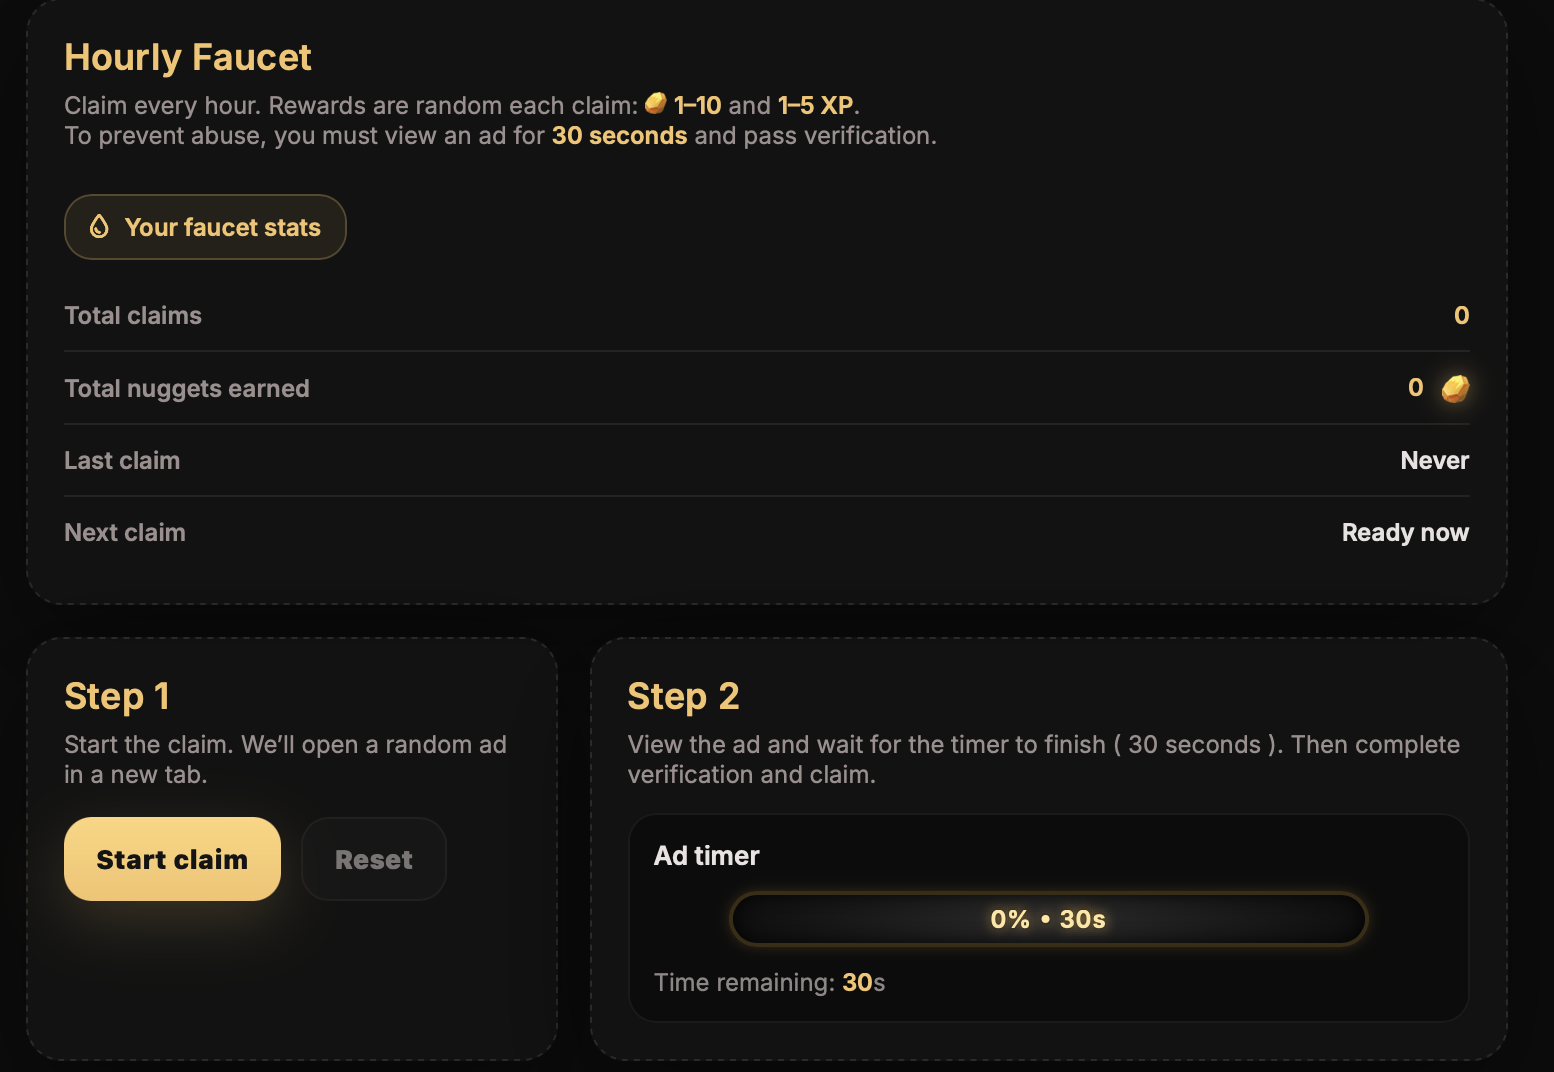Click the Ad timer title
This screenshot has width=1554, height=1072.
[x=707, y=856]
